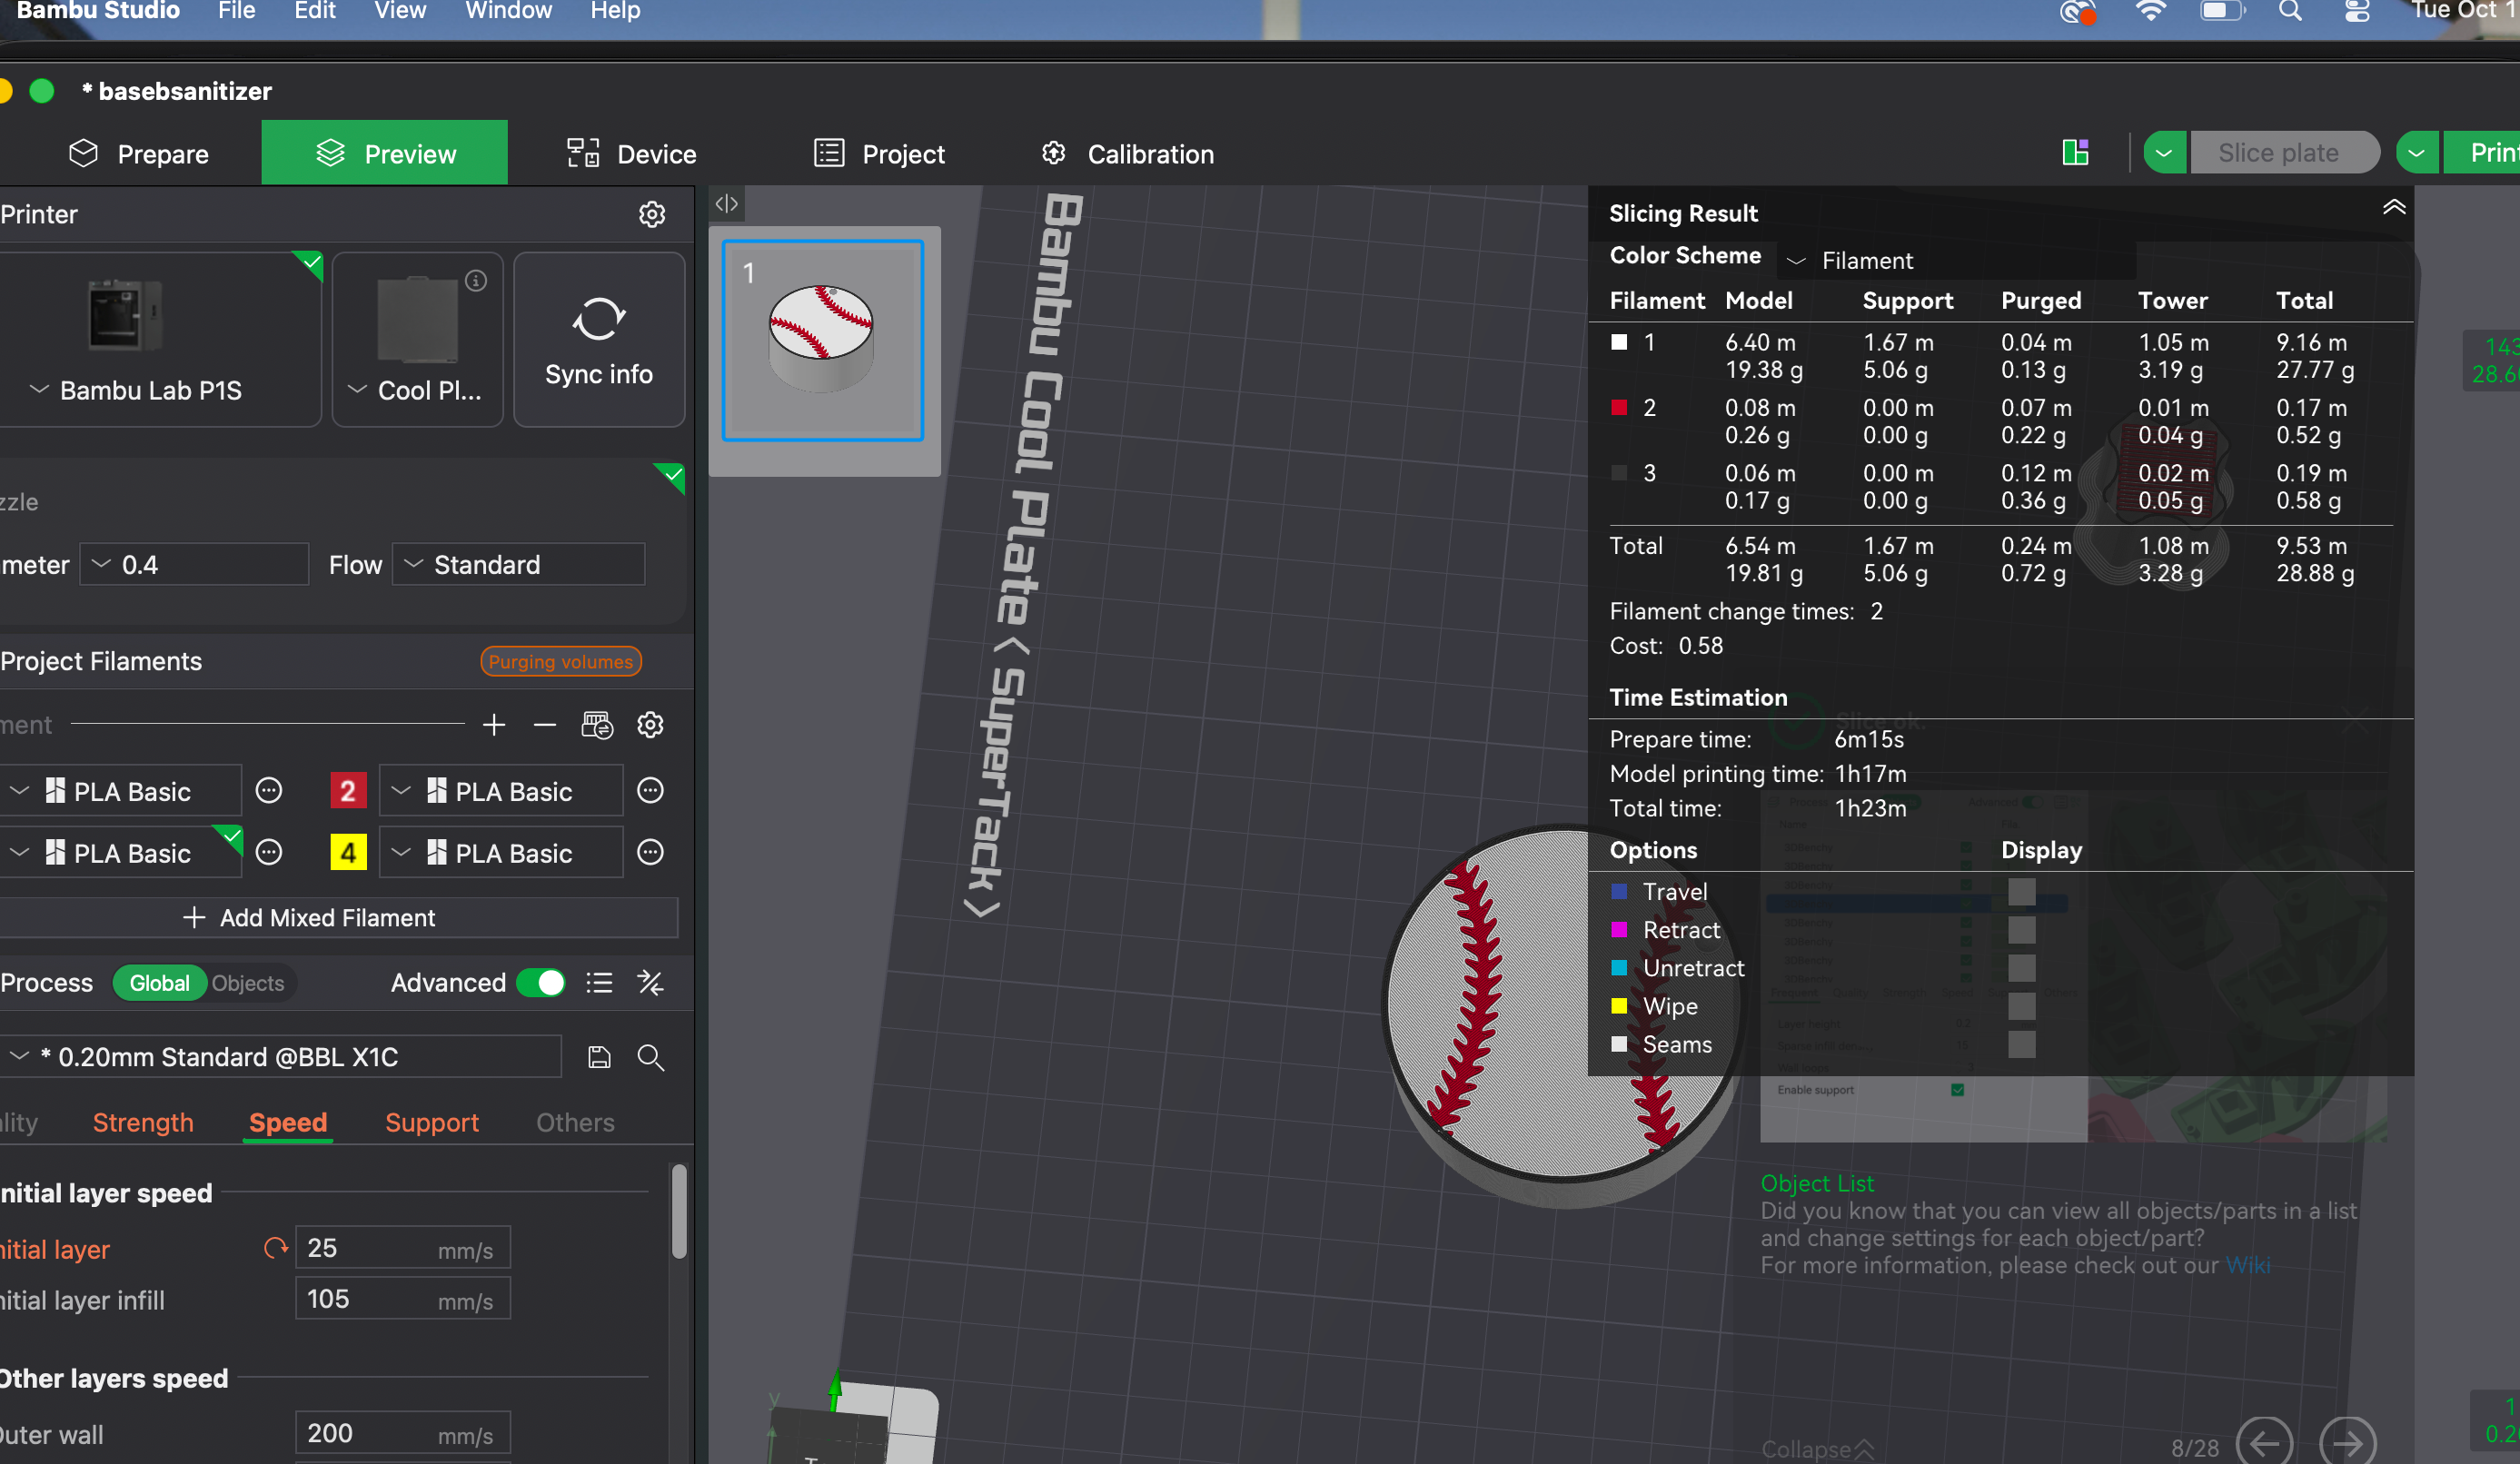Screen dimensions: 2520x1464
Task: Open the process settings list icon
Action: (599, 983)
